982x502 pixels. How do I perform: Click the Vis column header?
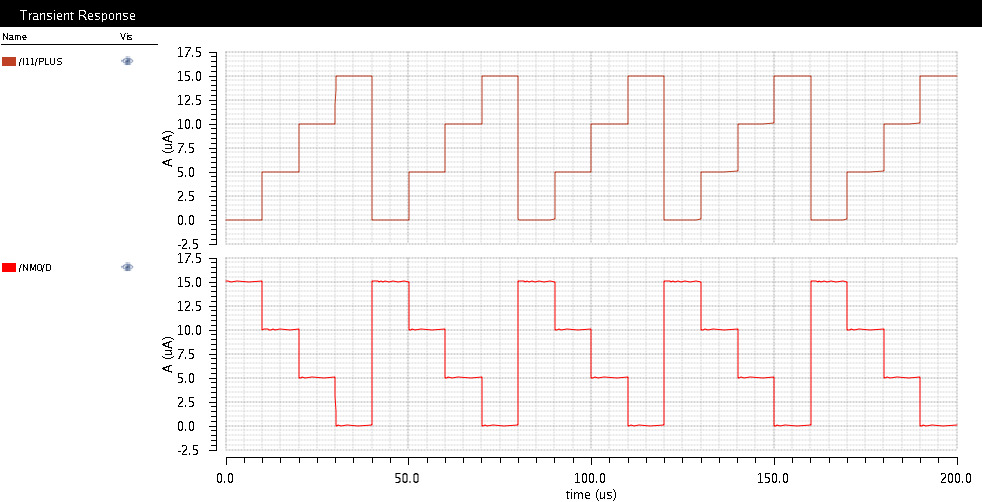(x=126, y=37)
